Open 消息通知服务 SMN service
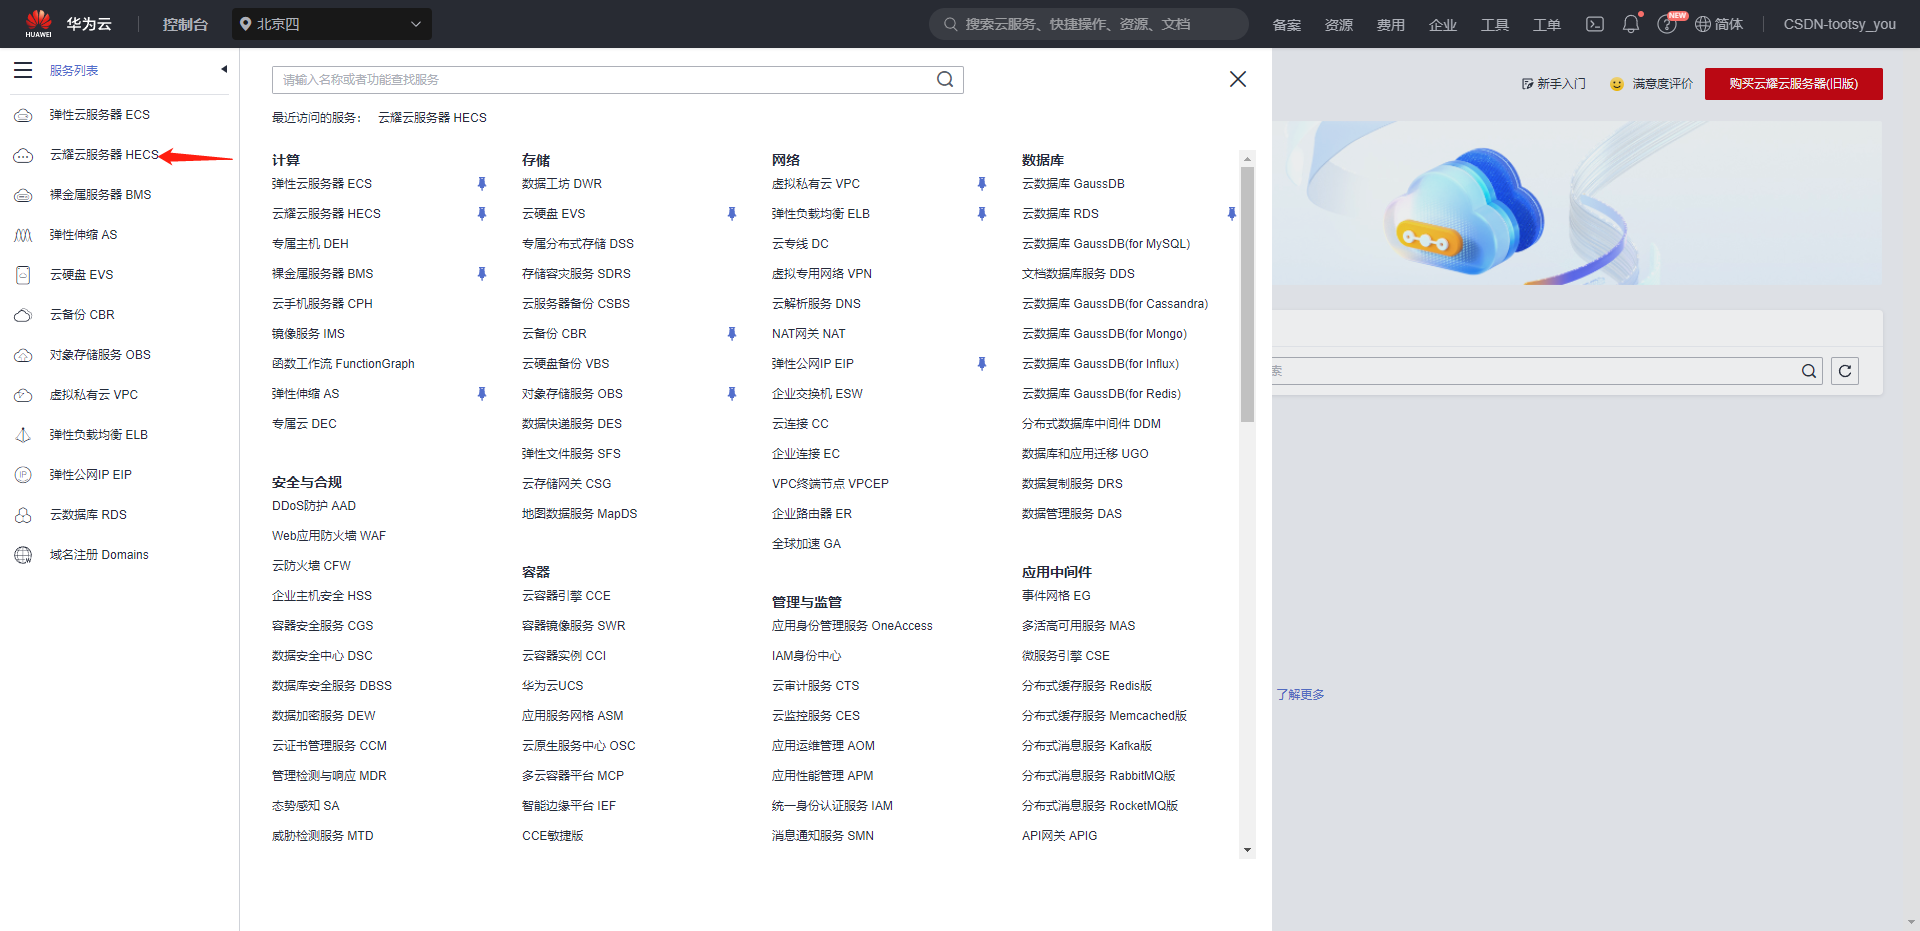Screen dimensions: 1920x931 pyautogui.click(x=823, y=836)
